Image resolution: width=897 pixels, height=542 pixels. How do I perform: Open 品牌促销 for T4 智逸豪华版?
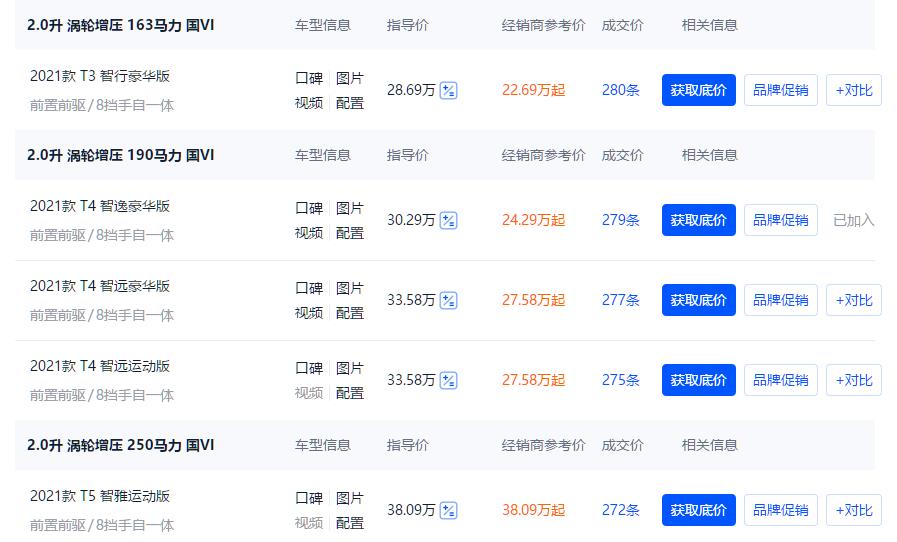780,220
